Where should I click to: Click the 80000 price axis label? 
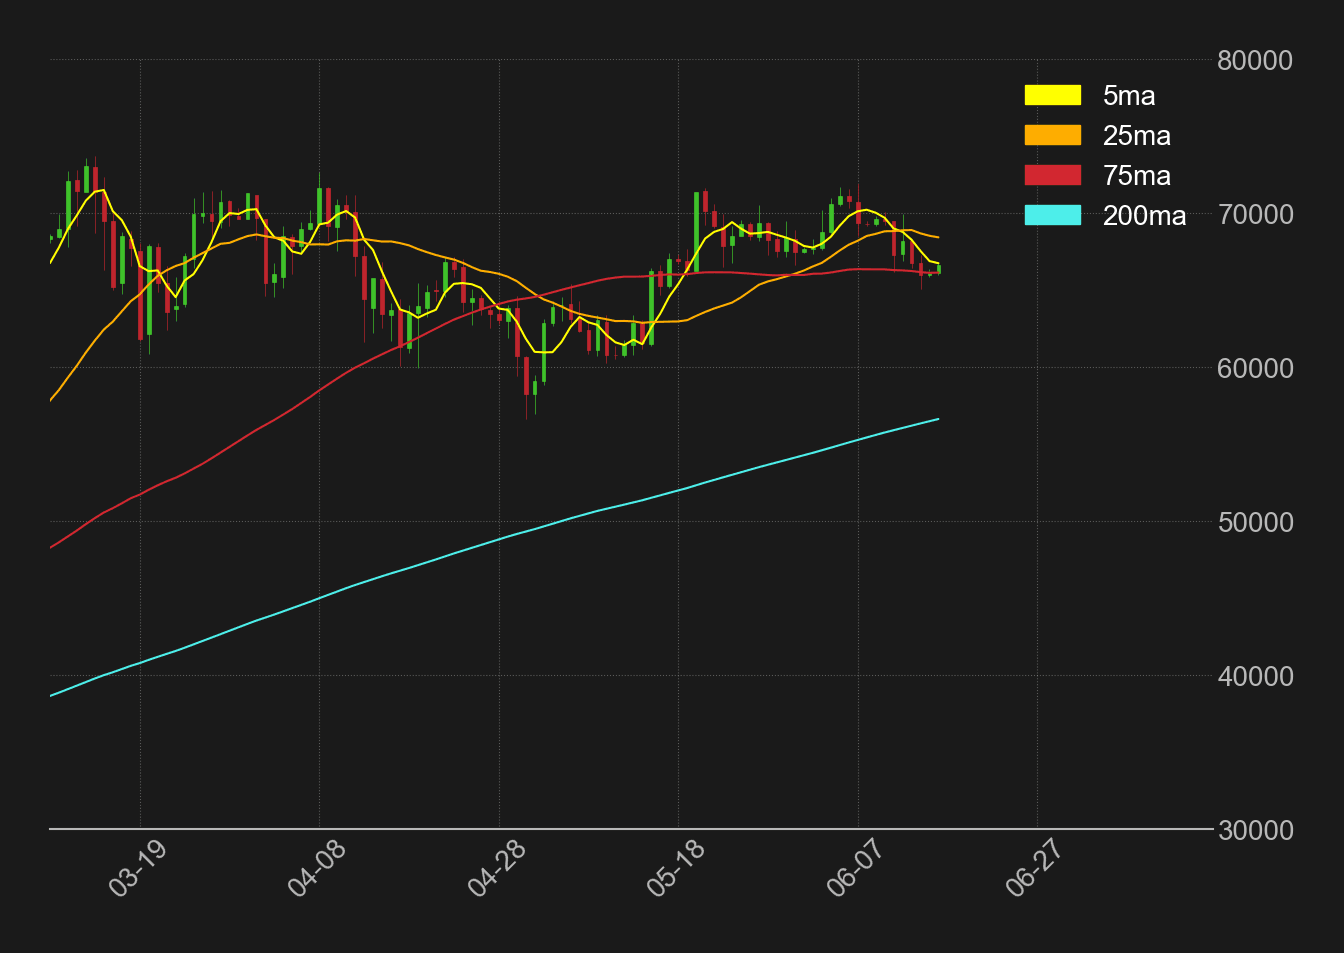(1255, 61)
